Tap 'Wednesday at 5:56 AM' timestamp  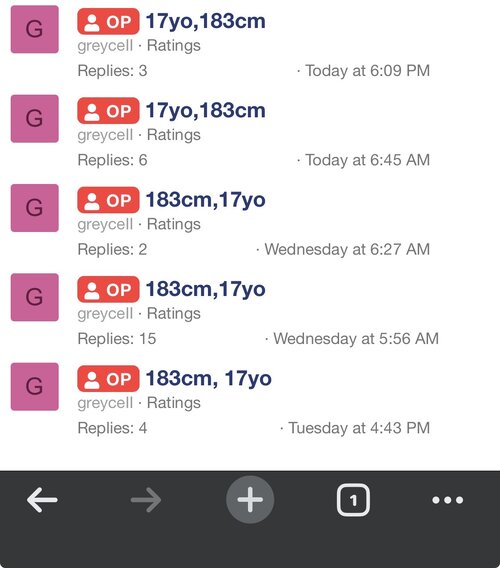point(356,339)
